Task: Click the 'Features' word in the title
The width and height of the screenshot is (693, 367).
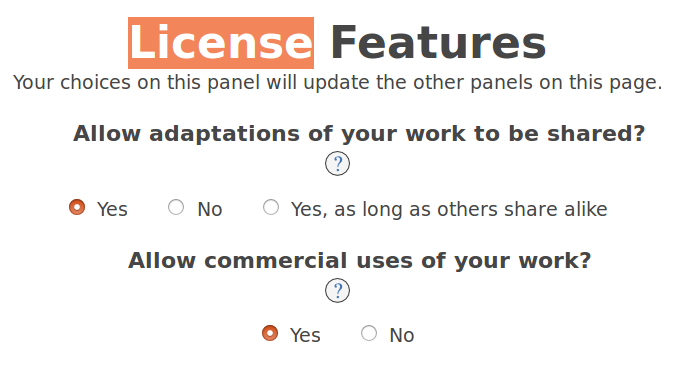Action: click(438, 43)
